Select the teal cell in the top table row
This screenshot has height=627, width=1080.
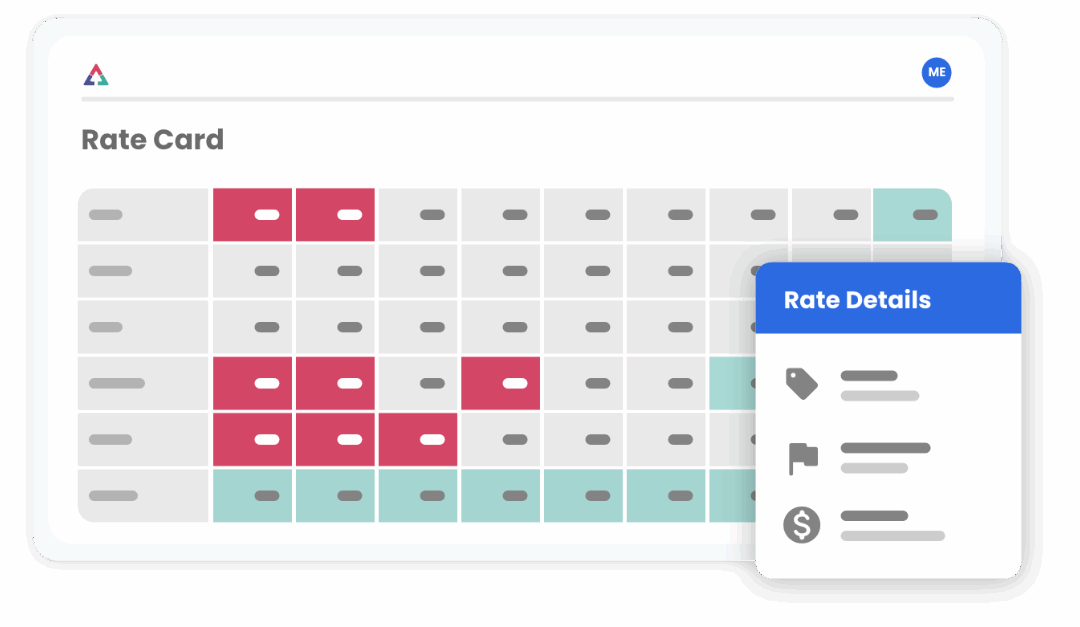[912, 215]
